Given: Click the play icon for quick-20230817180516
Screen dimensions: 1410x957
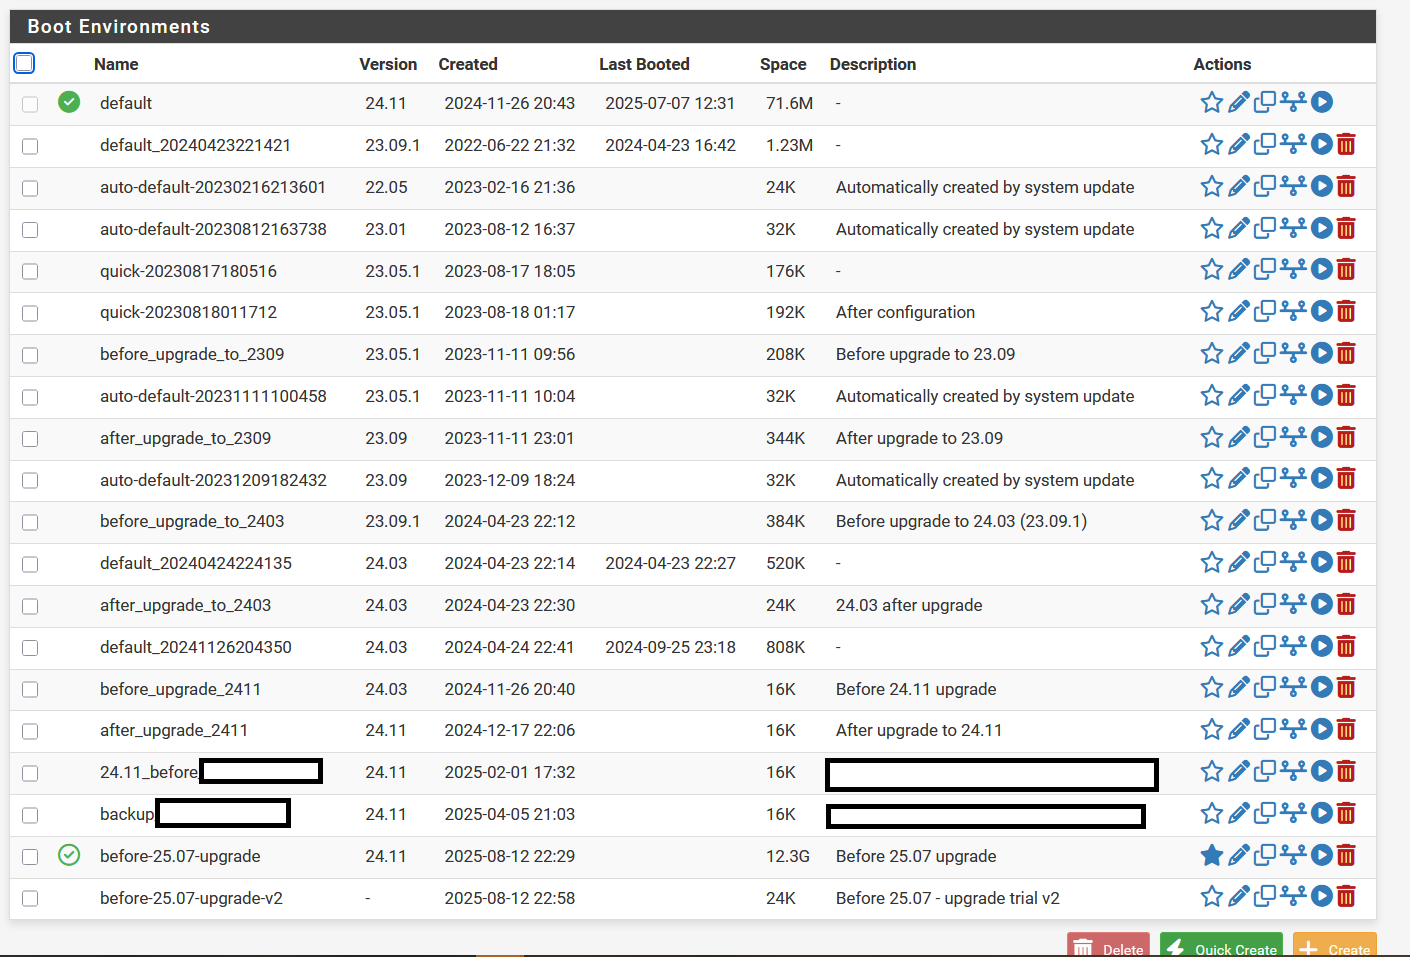Looking at the screenshot, I should point(1321,269).
